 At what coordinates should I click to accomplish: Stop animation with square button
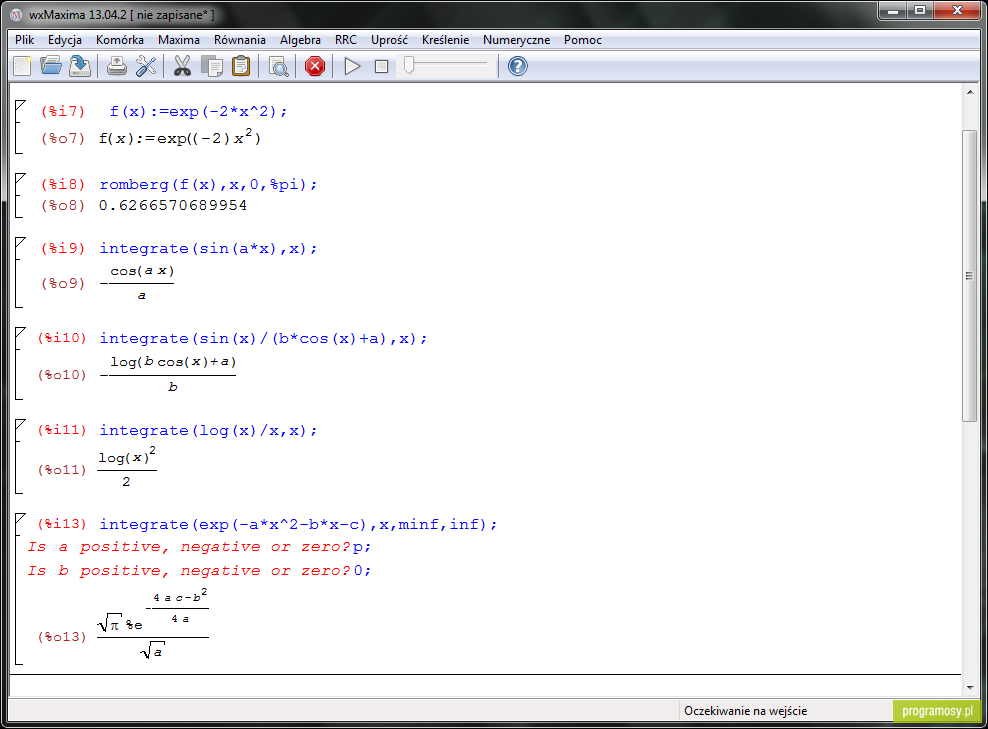(x=381, y=66)
